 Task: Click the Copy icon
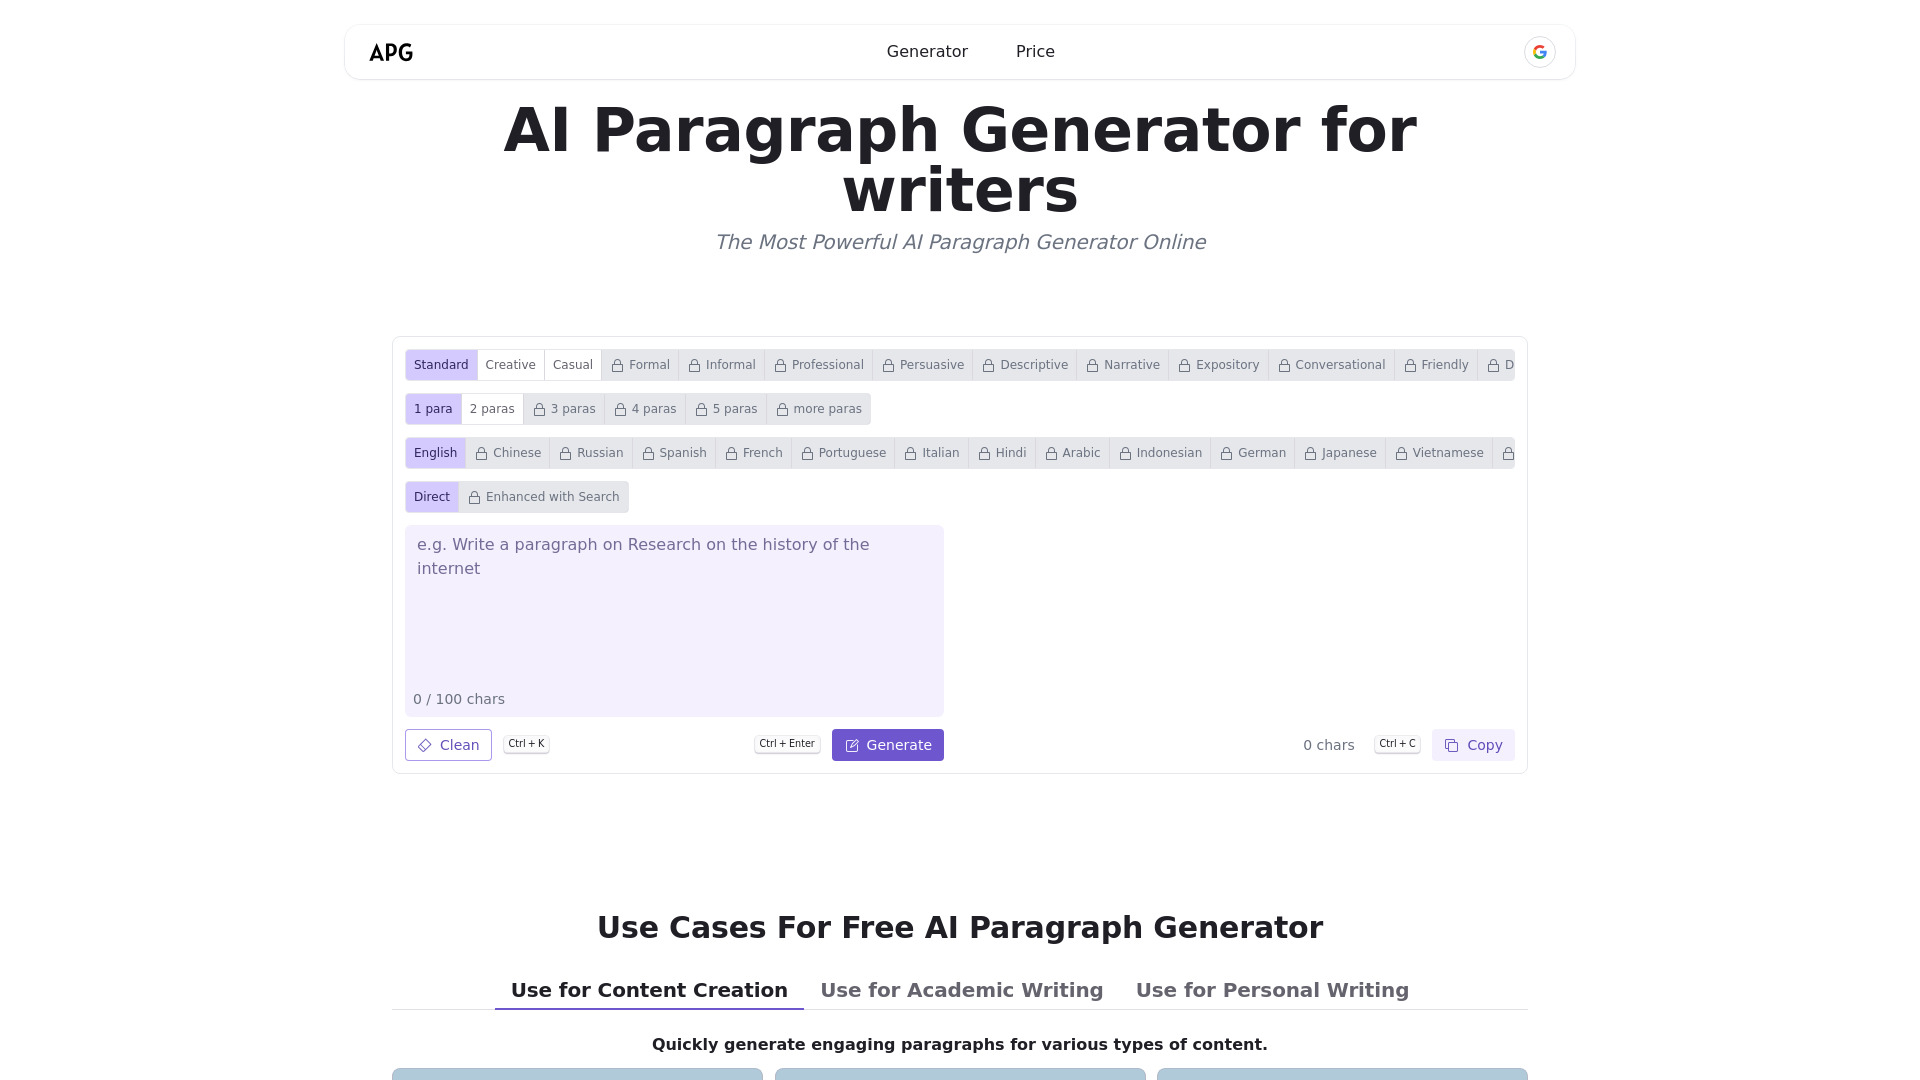(x=1452, y=745)
